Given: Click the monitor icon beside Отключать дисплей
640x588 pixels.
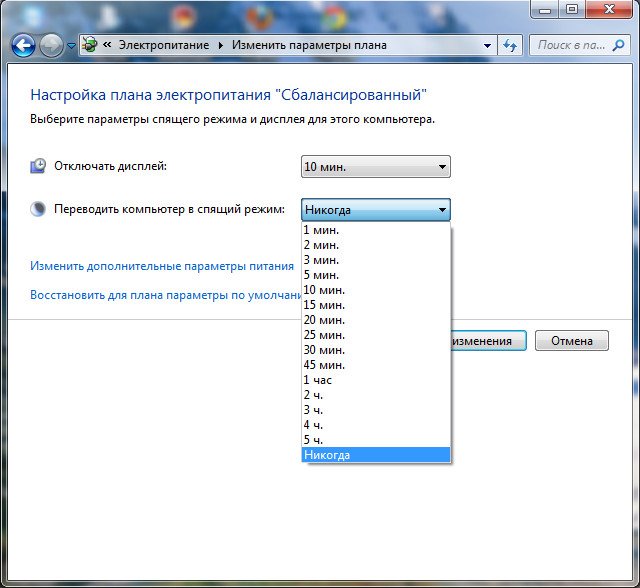Looking at the screenshot, I should click(x=38, y=166).
